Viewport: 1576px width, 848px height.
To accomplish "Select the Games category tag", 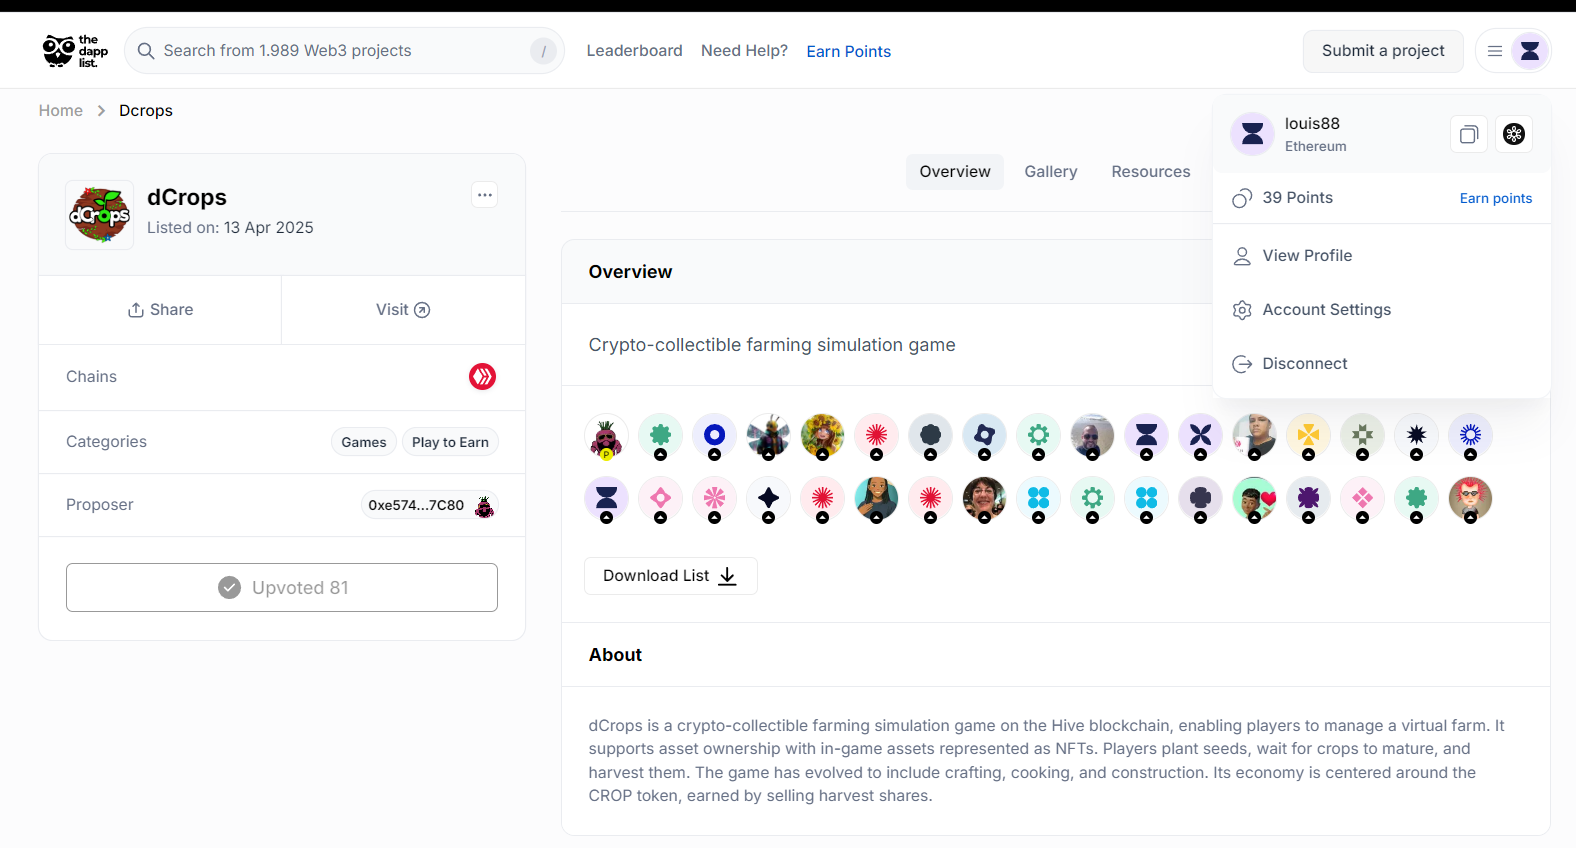I will pos(364,442).
